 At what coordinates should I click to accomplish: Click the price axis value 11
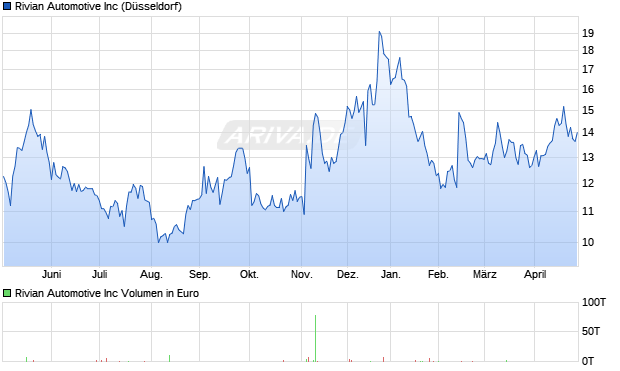(588, 211)
